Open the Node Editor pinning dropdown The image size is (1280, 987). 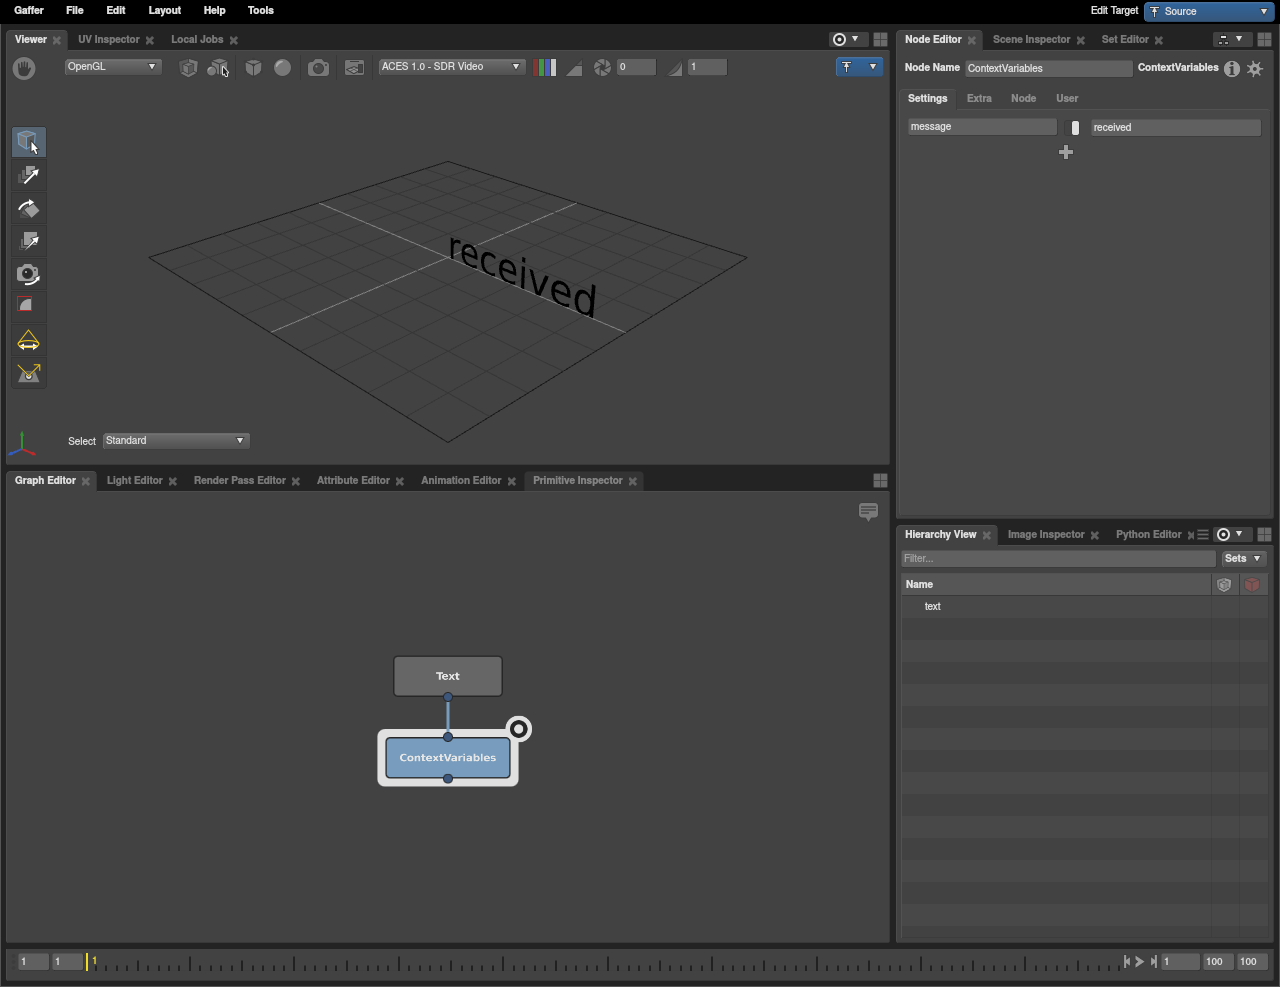click(1232, 39)
